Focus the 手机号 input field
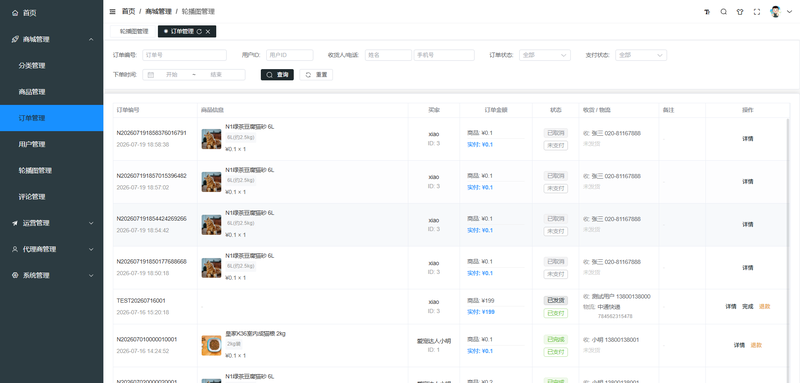800x383 pixels. 444,55
